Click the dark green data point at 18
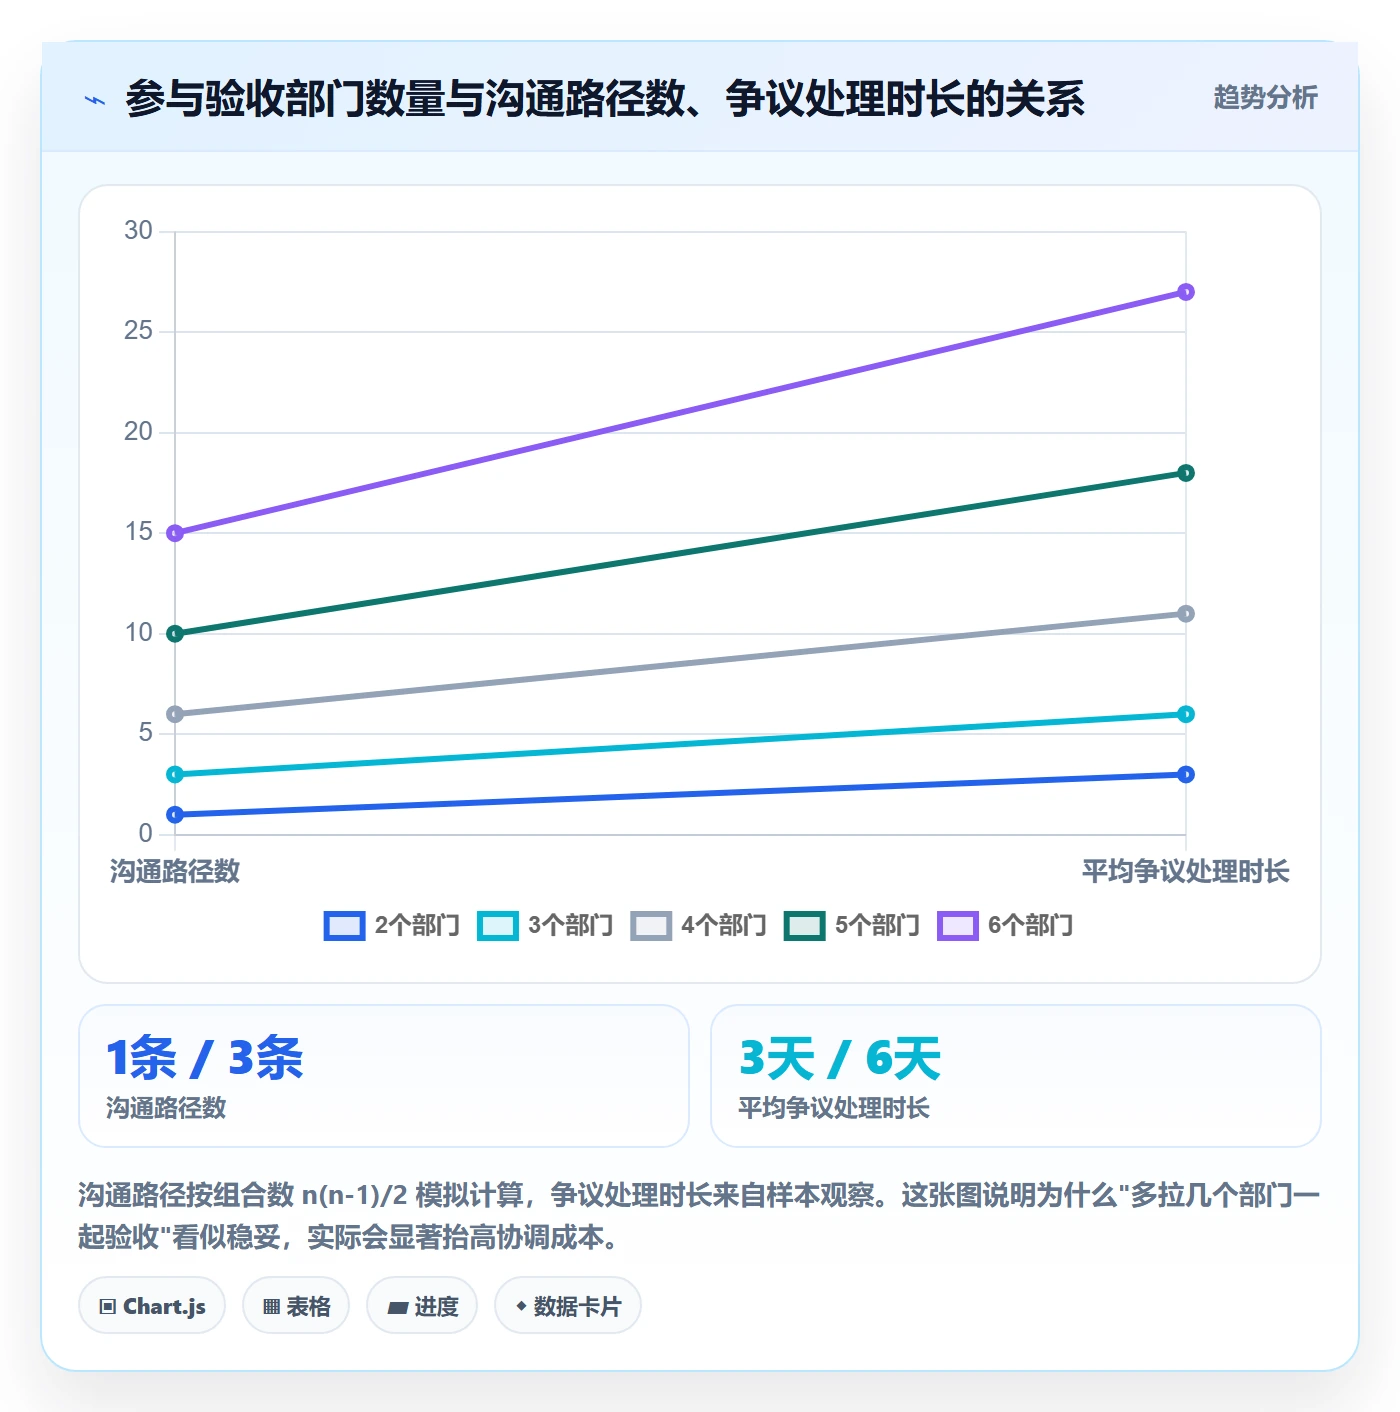 click(1186, 473)
